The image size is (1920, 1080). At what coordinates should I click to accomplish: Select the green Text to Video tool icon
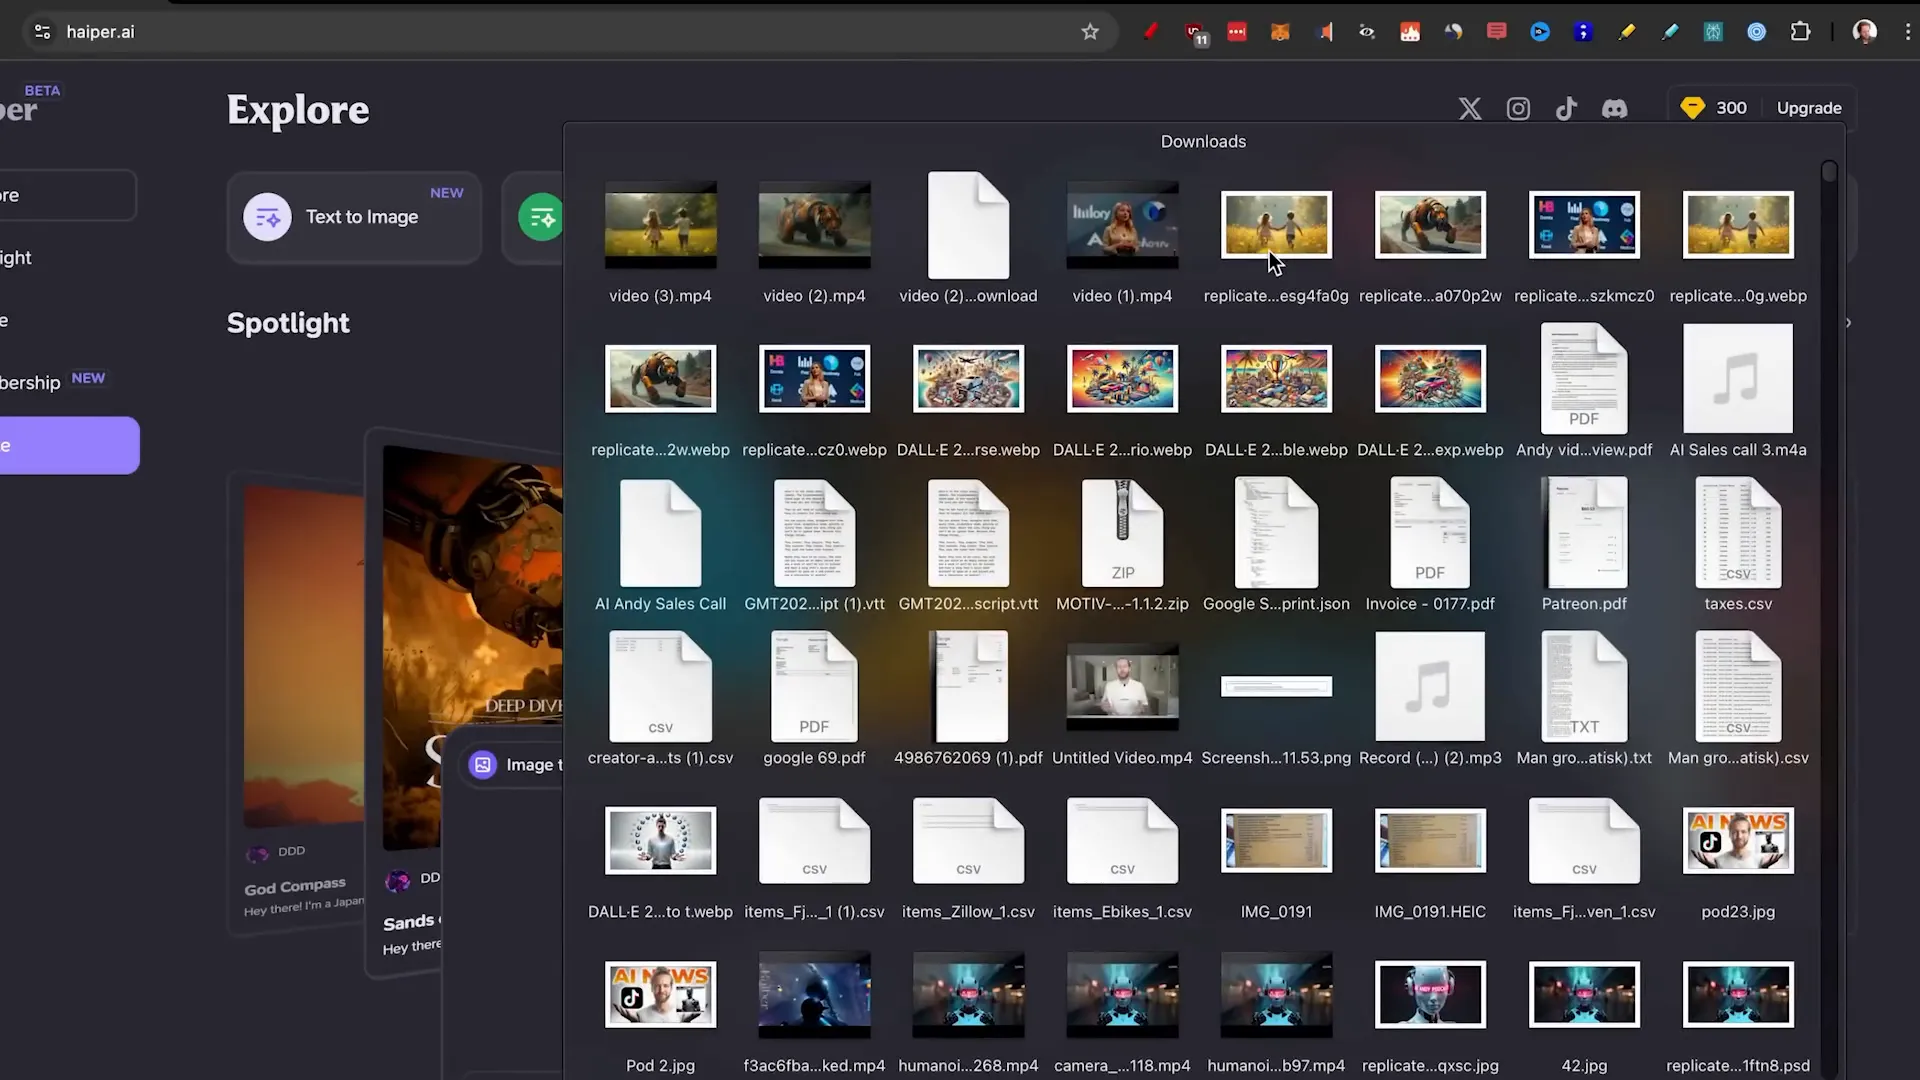point(541,216)
